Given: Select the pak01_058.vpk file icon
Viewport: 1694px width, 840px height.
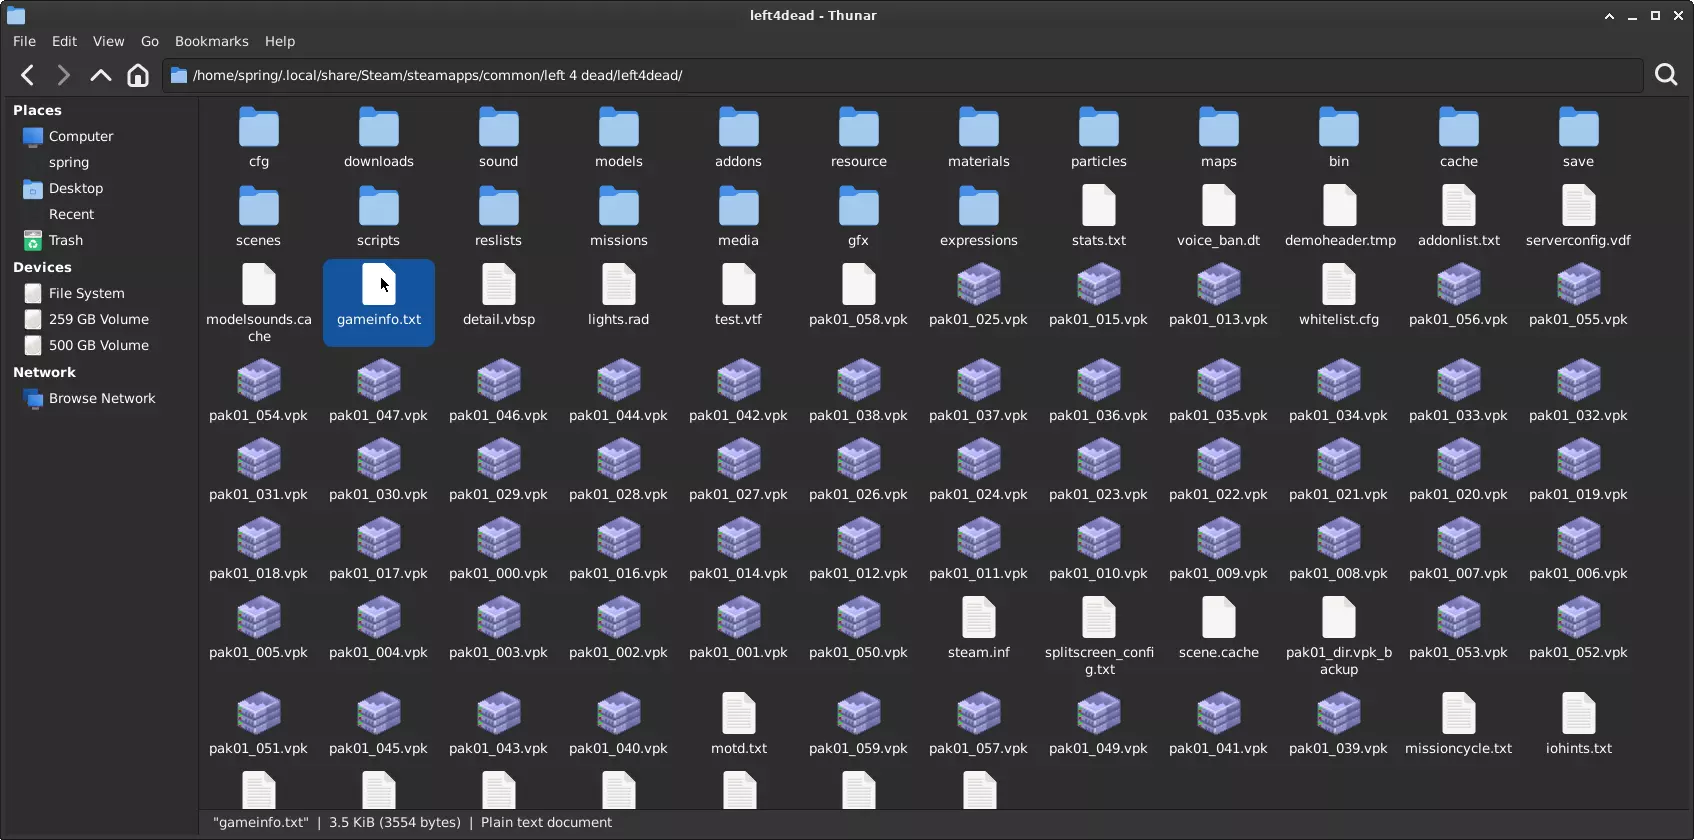Looking at the screenshot, I should click(x=859, y=285).
